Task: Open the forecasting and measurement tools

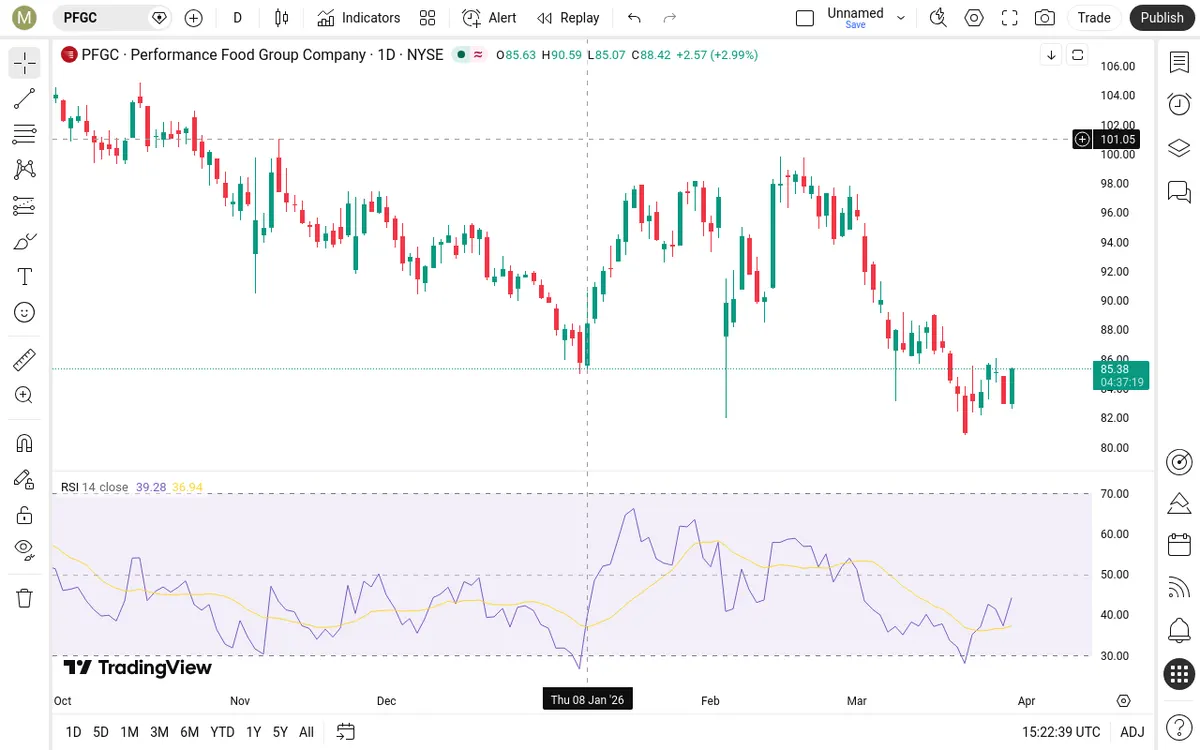Action: pyautogui.click(x=25, y=206)
